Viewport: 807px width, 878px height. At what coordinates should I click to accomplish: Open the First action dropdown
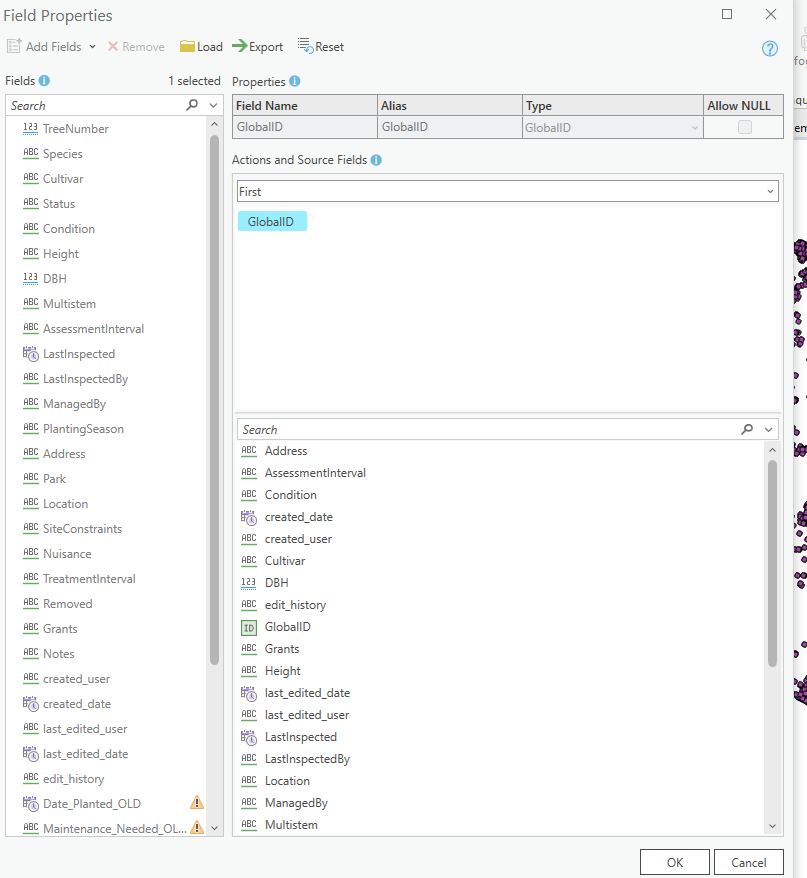click(771, 189)
